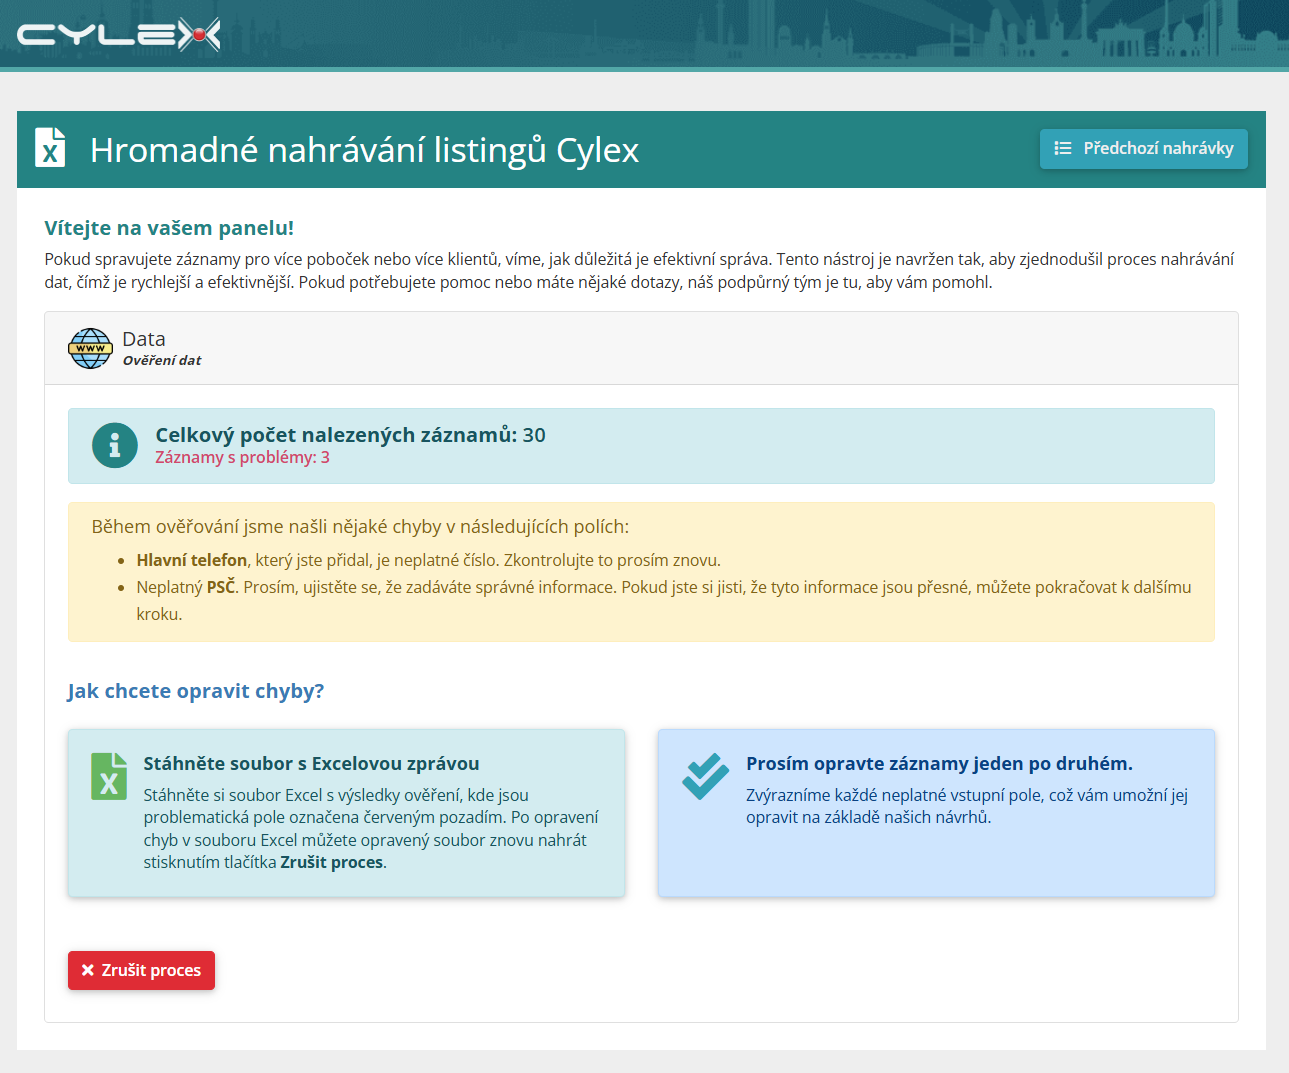This screenshot has height=1073, width=1289.
Task: Click the list icon in Předchozí nahrávky button
Action: 1063,148
